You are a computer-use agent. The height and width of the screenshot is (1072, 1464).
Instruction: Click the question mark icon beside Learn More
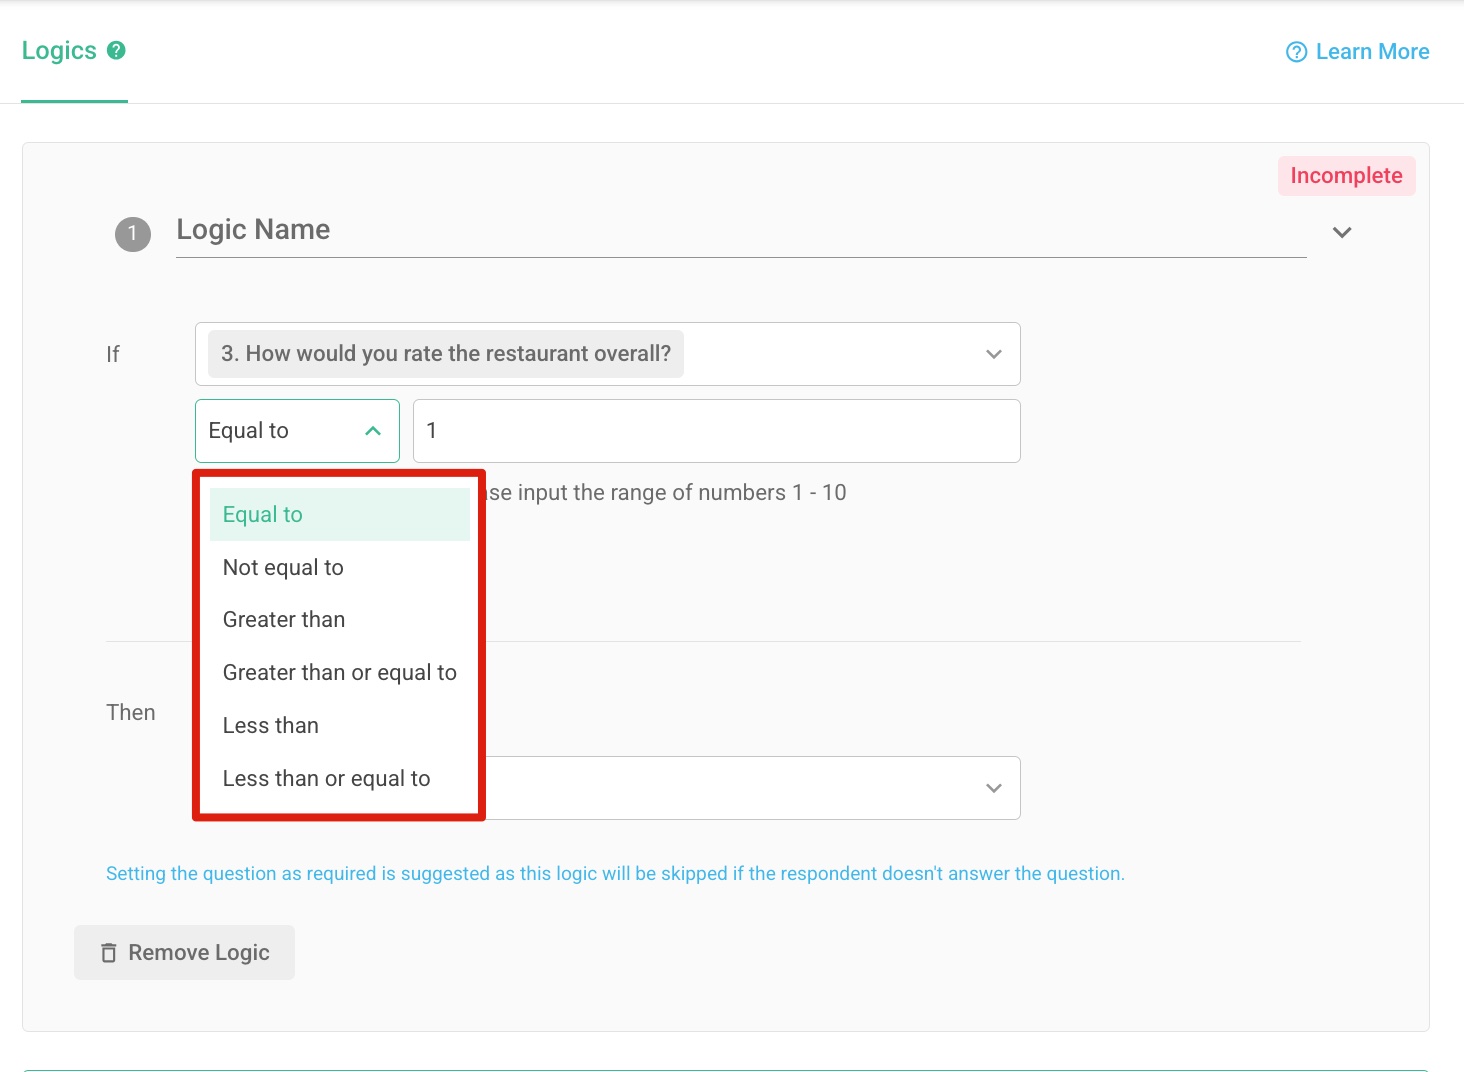point(1295,51)
